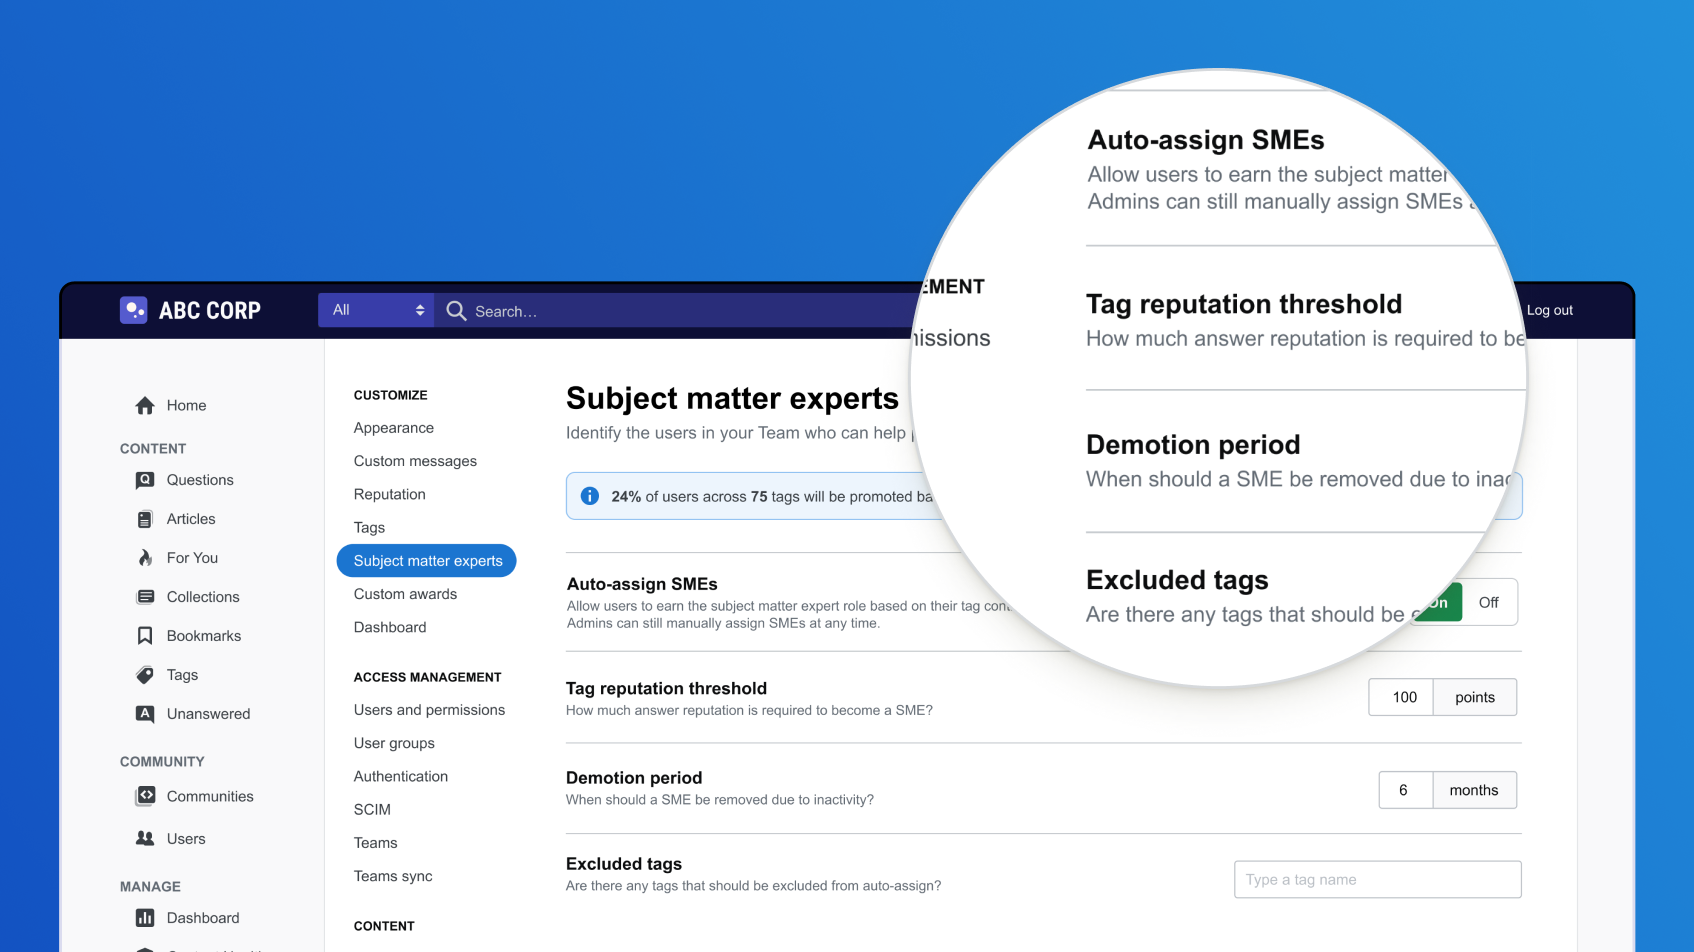This screenshot has height=952, width=1694.
Task: Go to Home in sidebar
Action: point(187,405)
